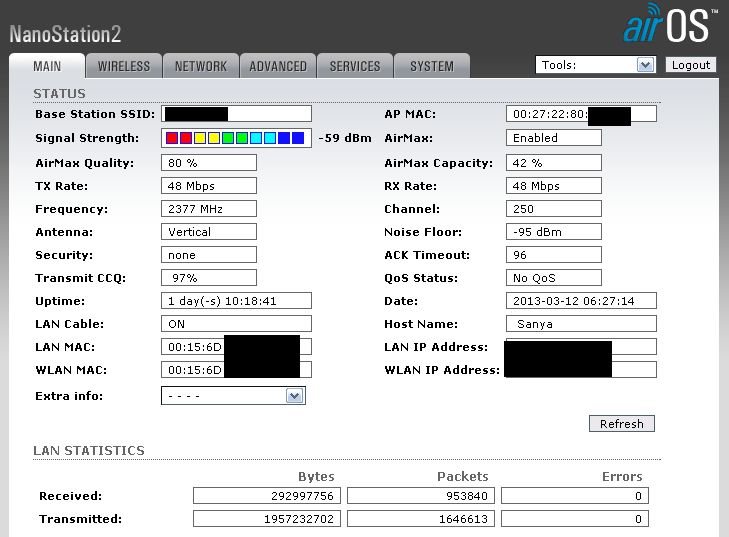Image resolution: width=729 pixels, height=537 pixels.
Task: Click the LAN Cable ON value
Action: [236, 324]
